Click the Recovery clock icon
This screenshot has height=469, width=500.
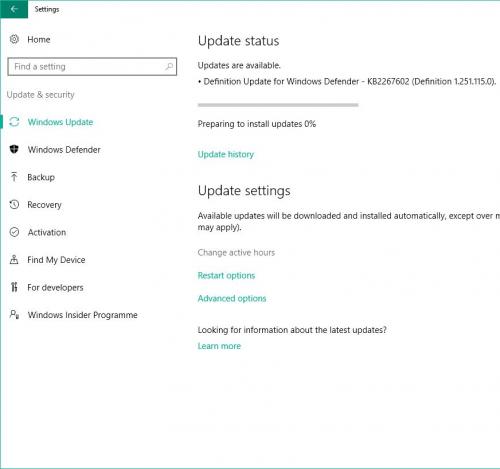point(14,204)
